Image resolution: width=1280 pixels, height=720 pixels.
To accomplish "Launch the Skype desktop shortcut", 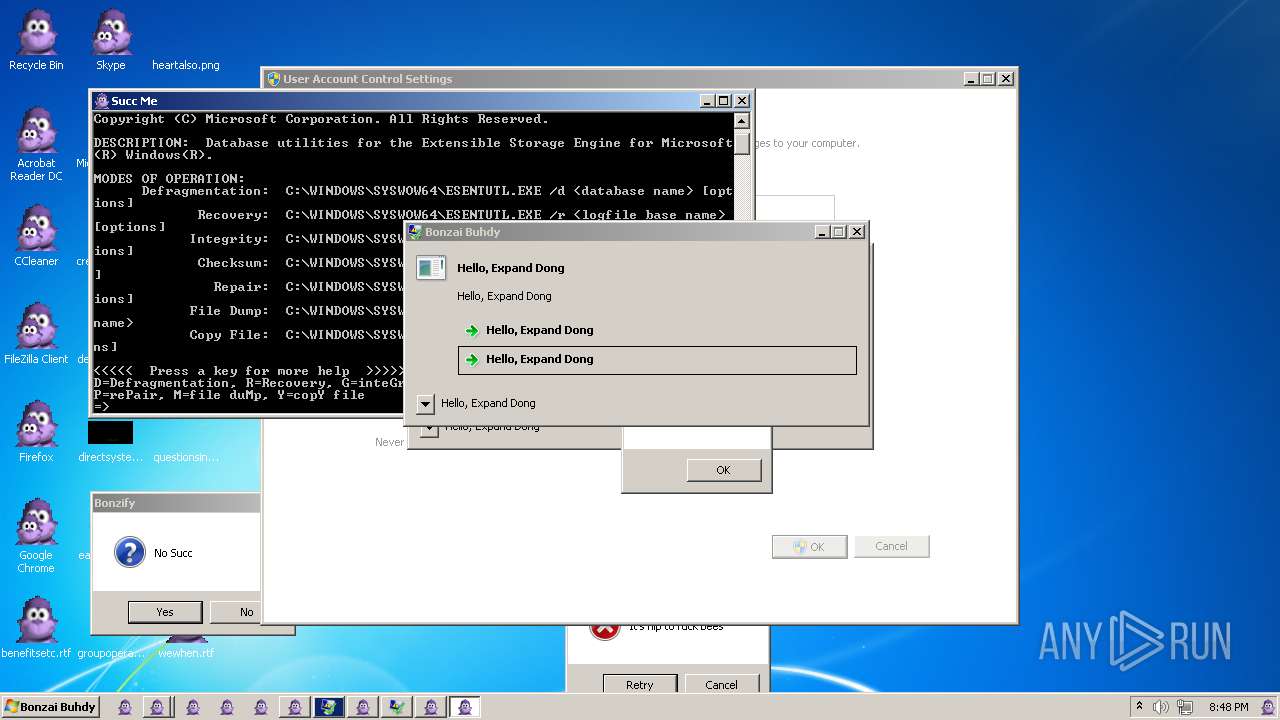I will (111, 40).
